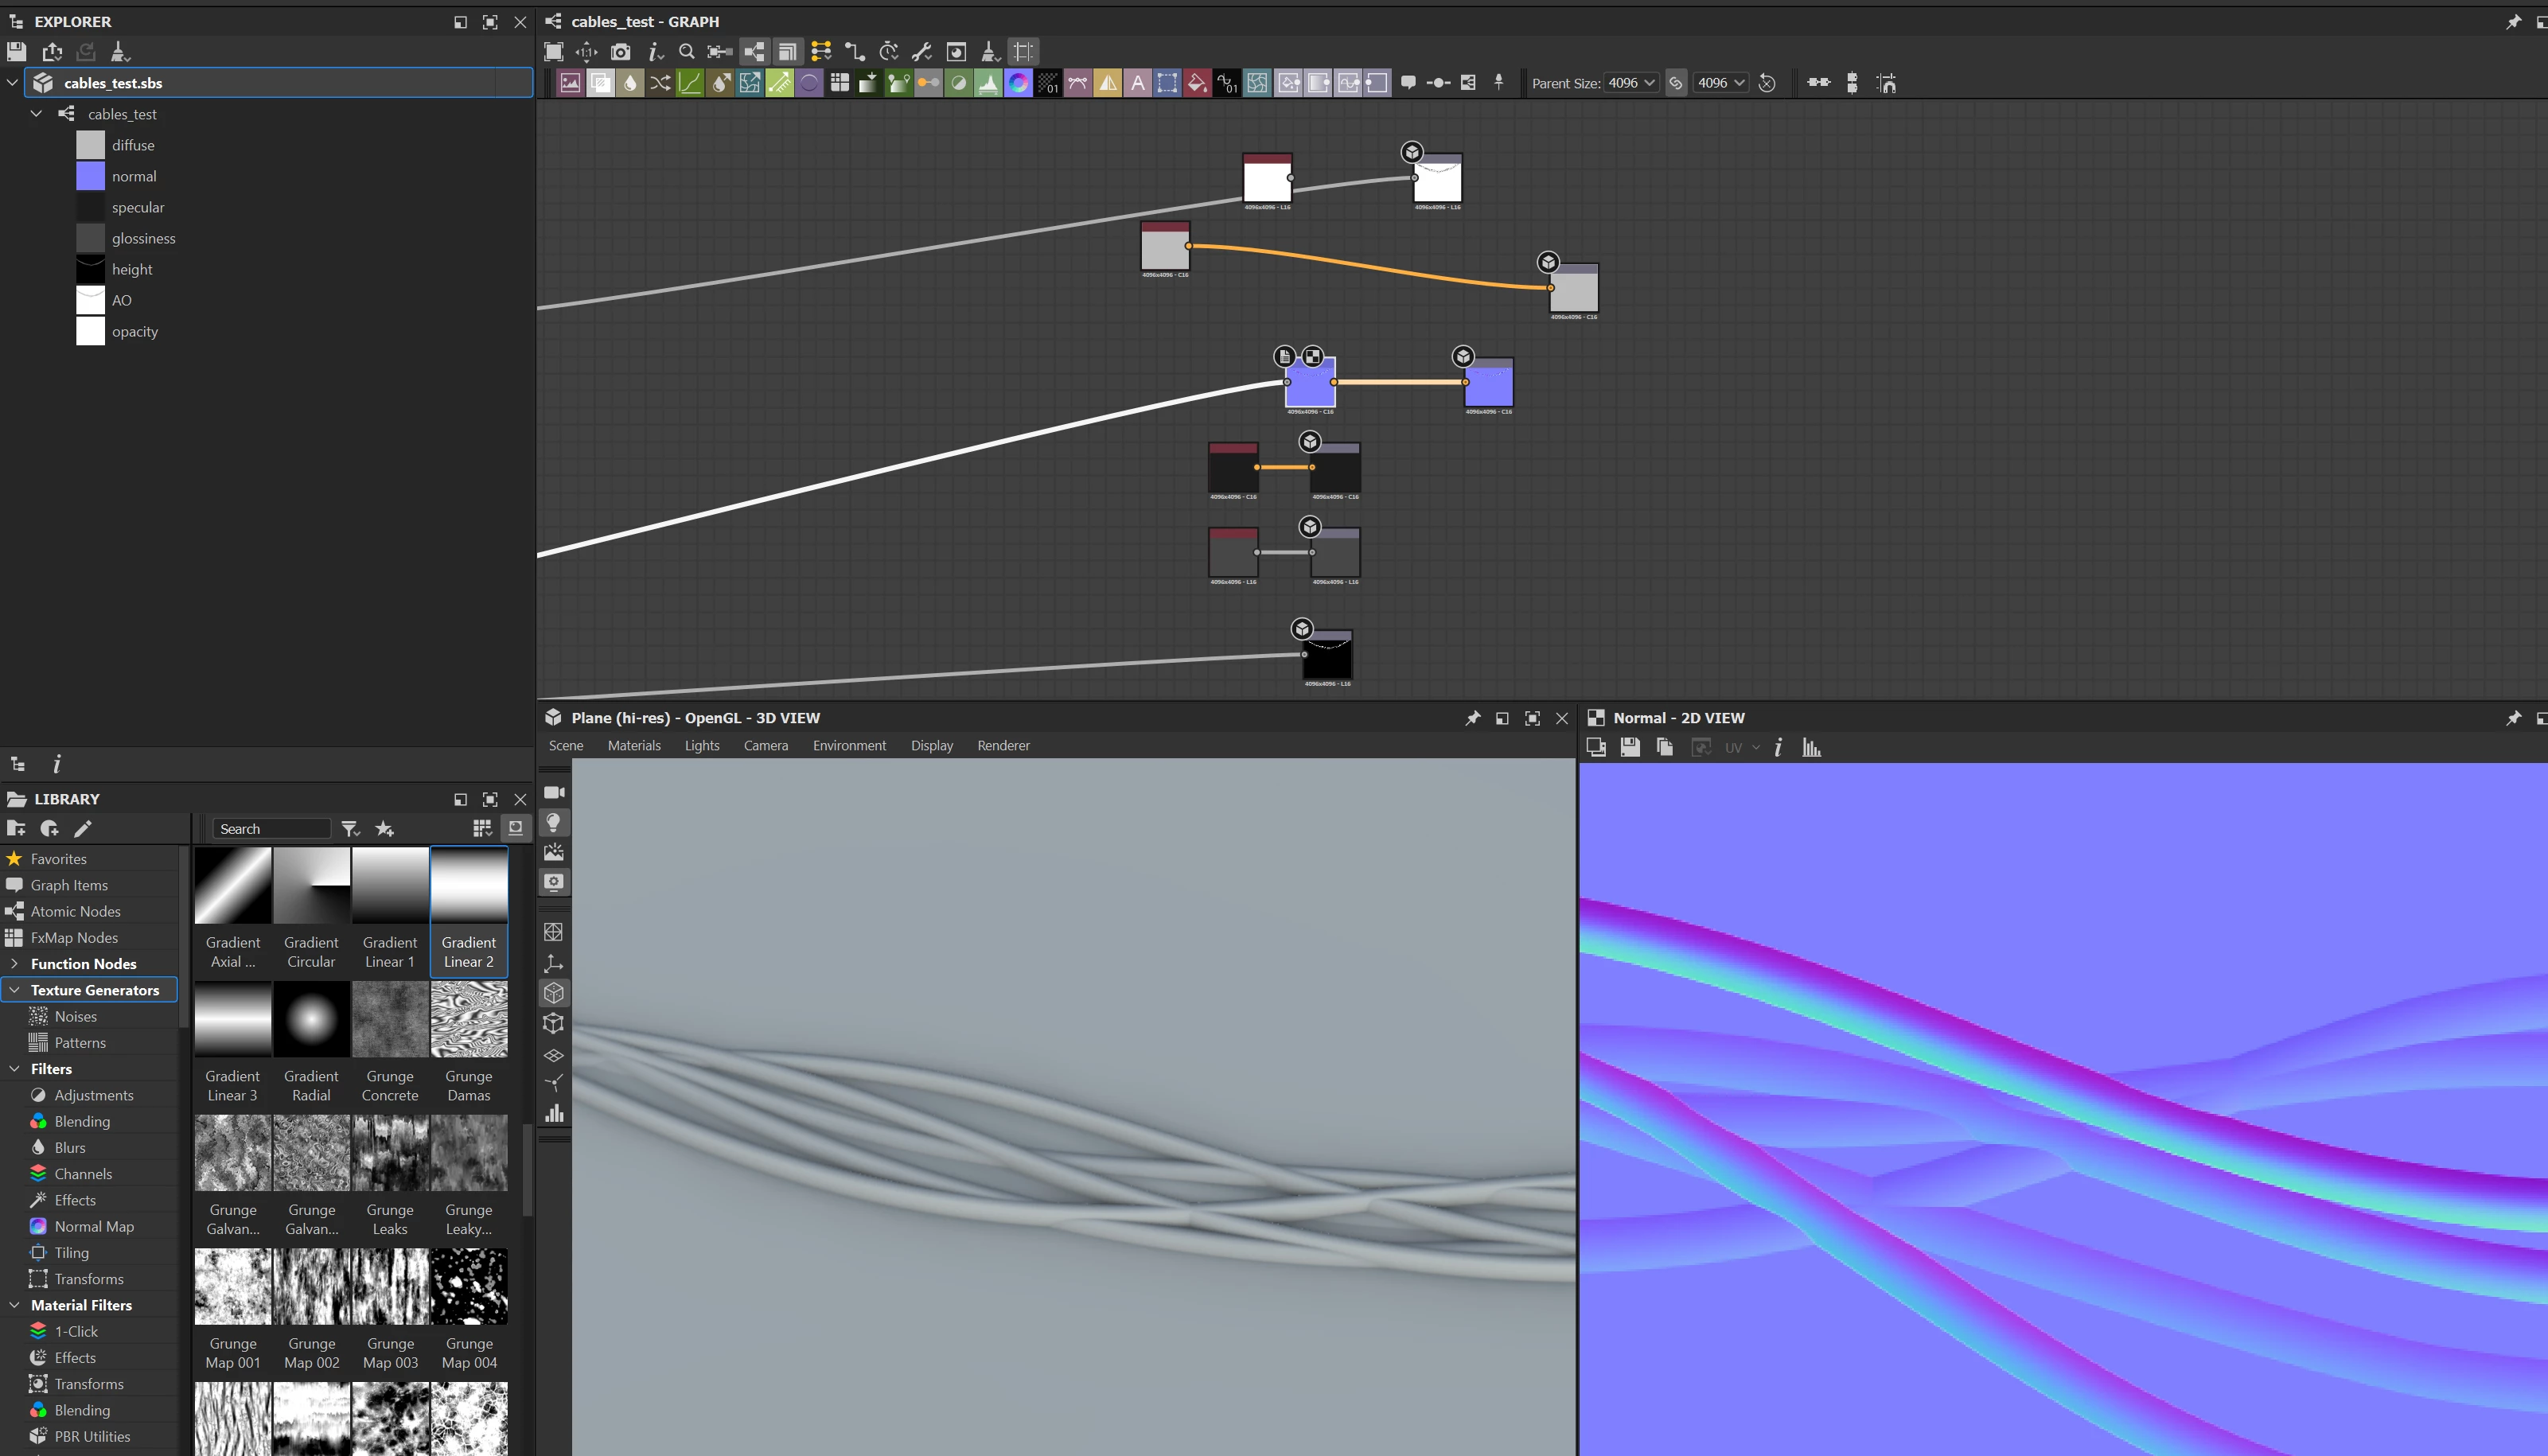This screenshot has width=2548, height=1456.
Task: Click the save icon in 2D View
Action: pos(1630,747)
